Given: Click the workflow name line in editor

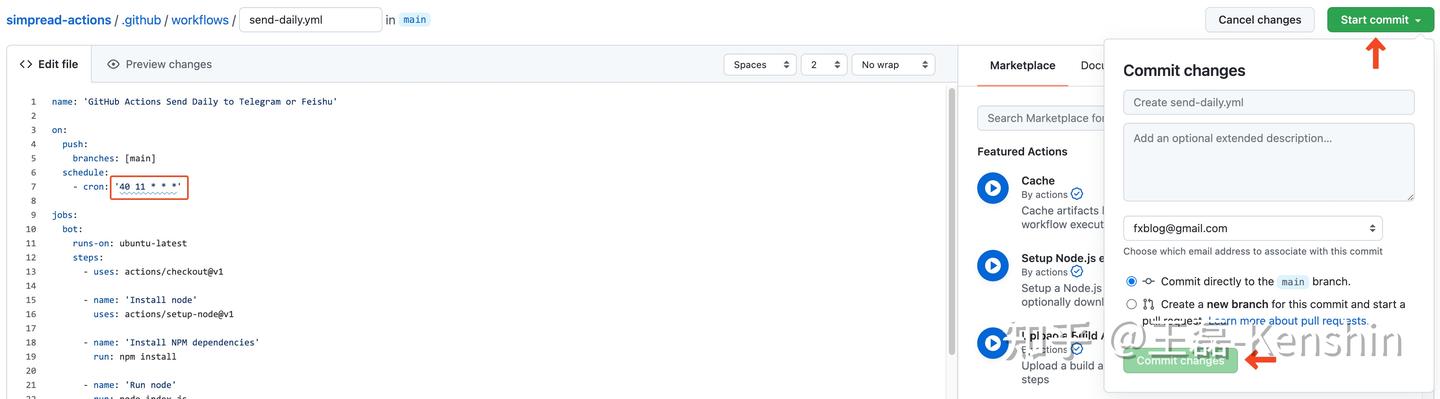Looking at the screenshot, I should click(x=194, y=102).
